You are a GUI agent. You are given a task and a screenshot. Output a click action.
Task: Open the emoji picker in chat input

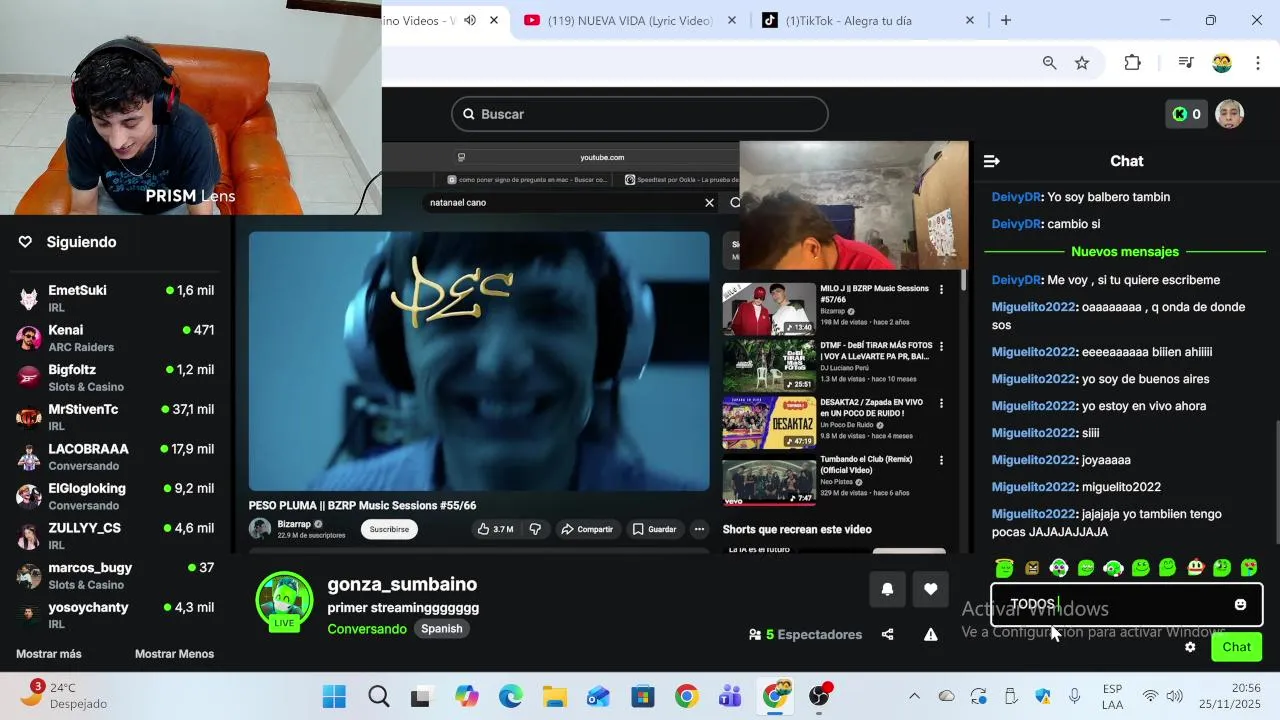click(1240, 604)
